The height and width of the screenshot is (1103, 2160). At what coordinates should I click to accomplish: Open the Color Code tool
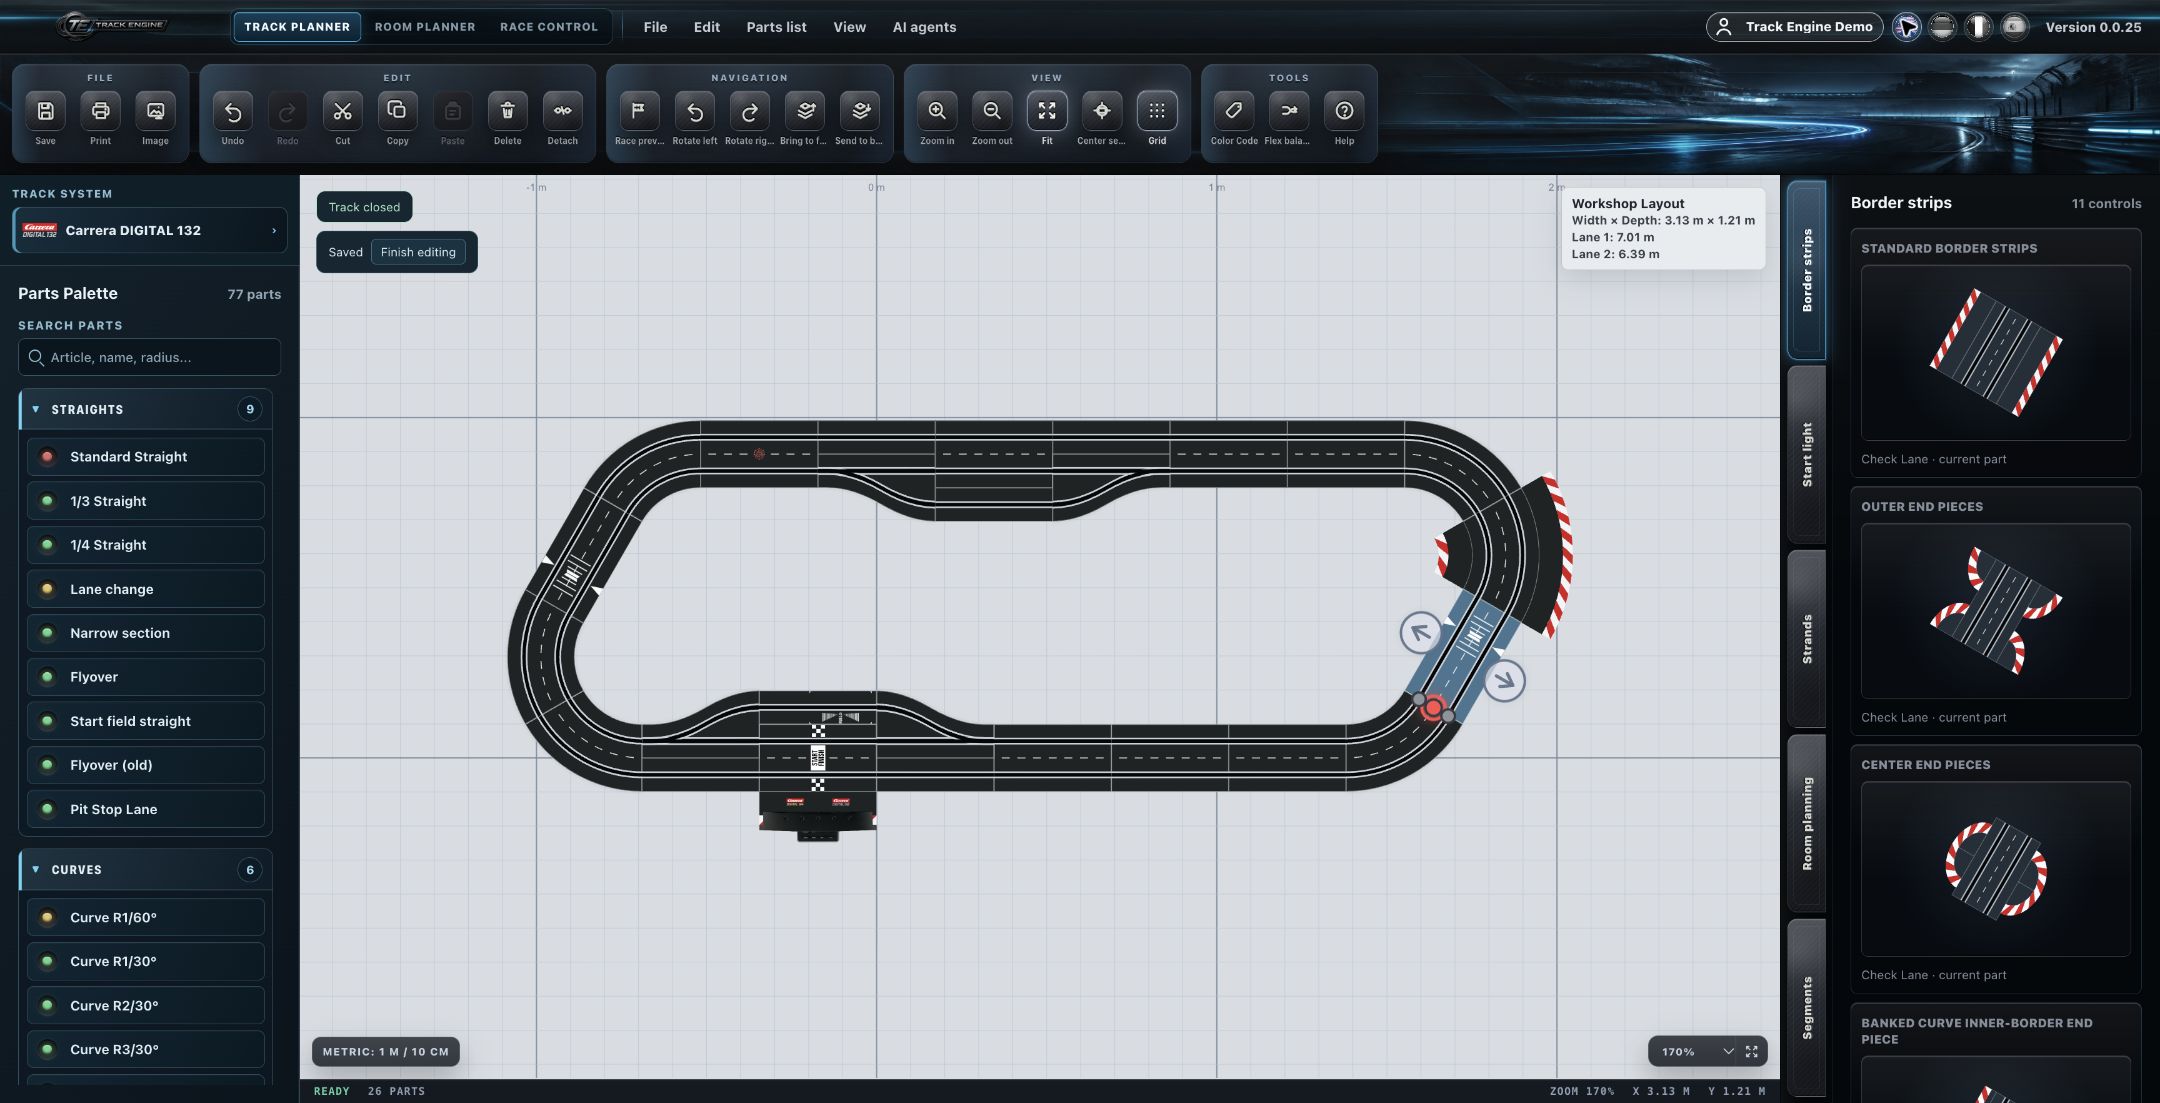point(1234,112)
